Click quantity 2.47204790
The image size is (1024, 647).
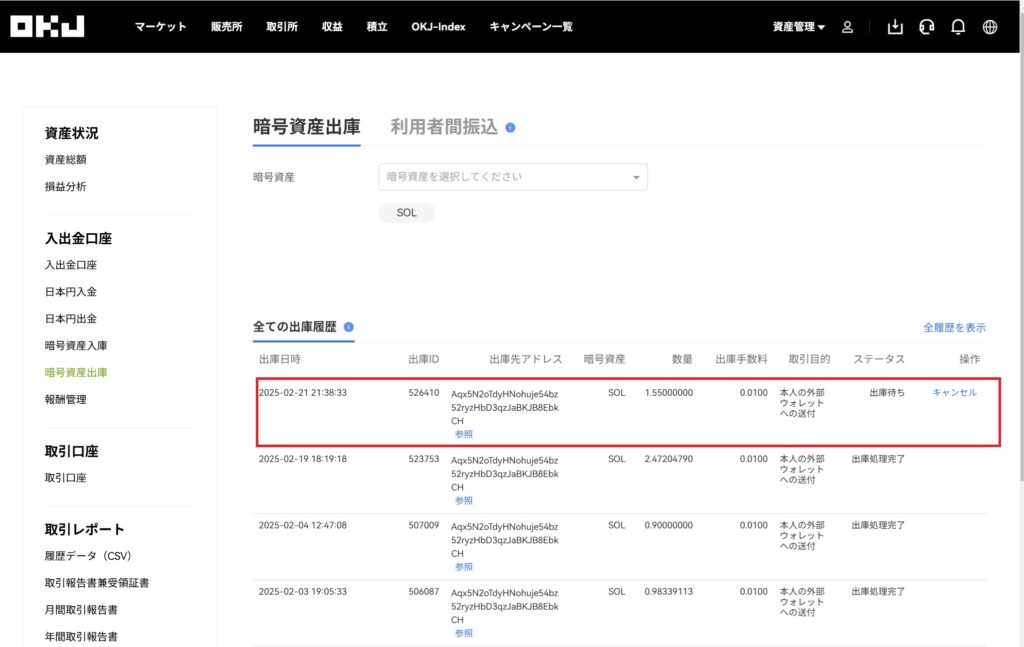[x=669, y=459]
